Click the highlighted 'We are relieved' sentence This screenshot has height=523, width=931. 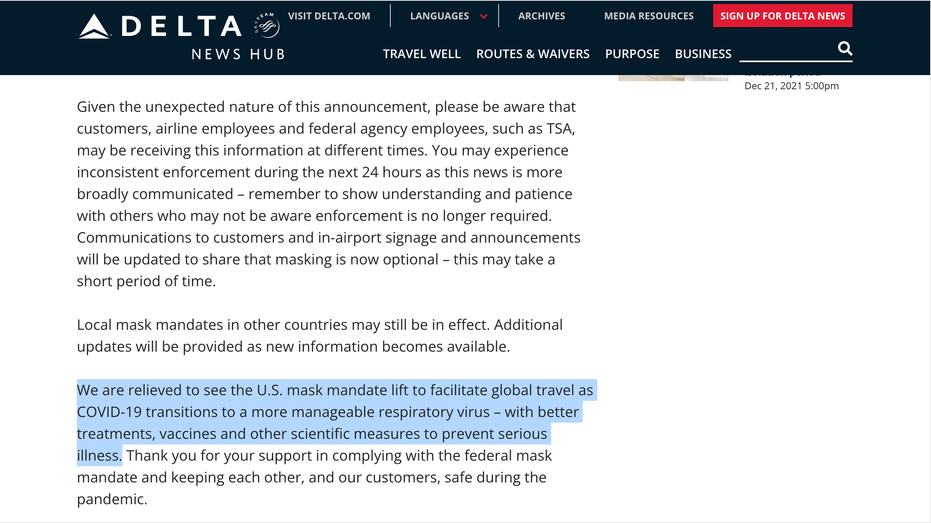click(x=335, y=423)
